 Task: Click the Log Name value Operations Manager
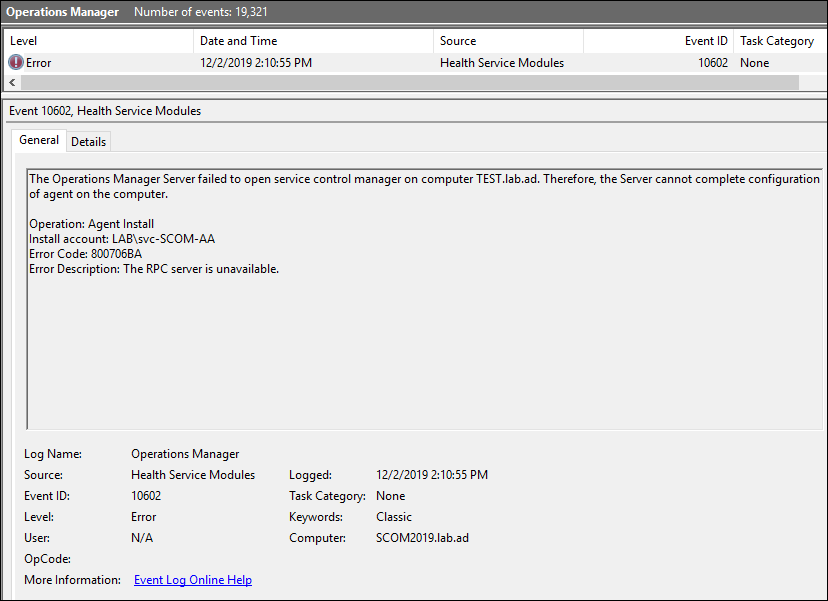(x=185, y=454)
